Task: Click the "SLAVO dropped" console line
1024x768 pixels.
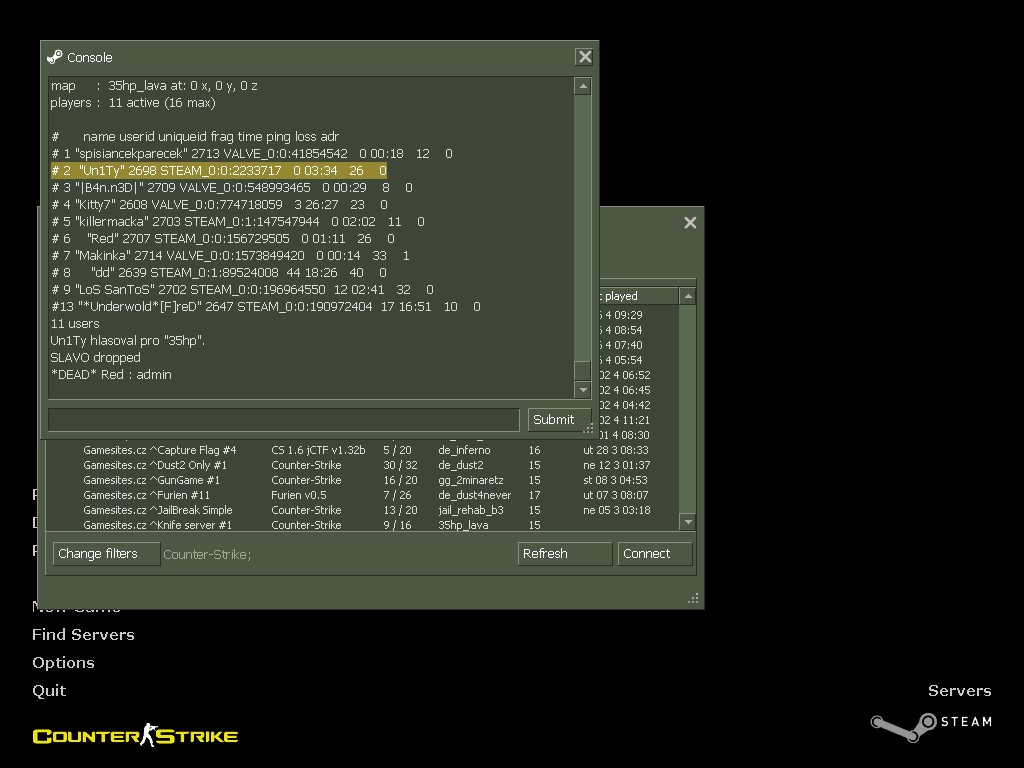Action: pyautogui.click(x=95, y=357)
